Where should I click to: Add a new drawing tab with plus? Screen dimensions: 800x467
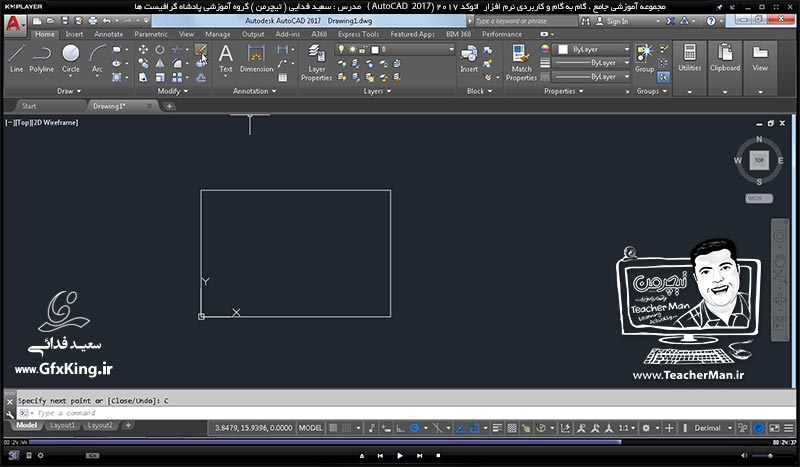[169, 106]
